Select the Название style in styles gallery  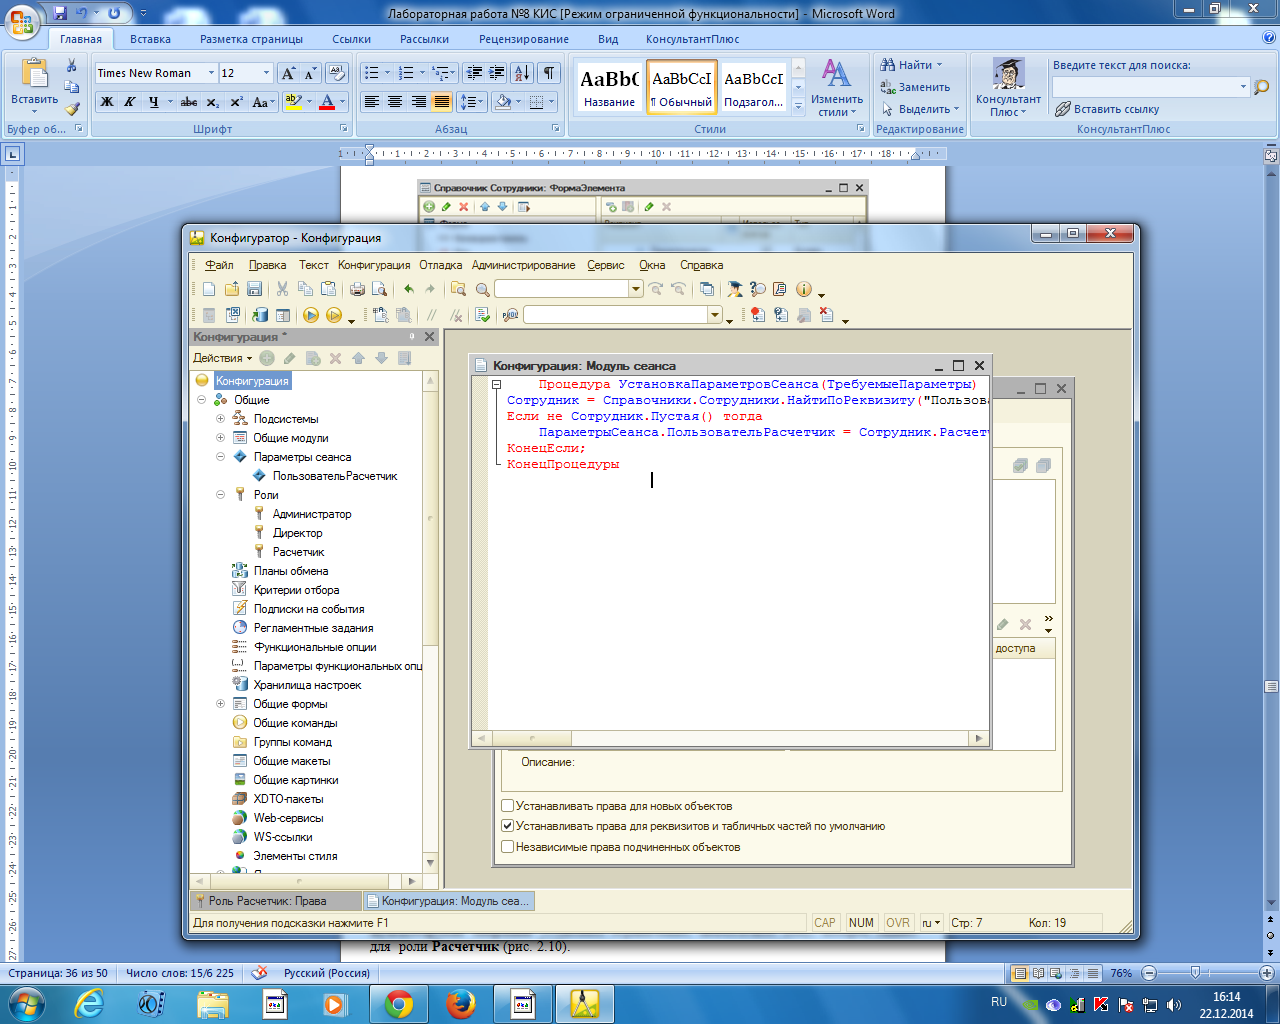(609, 87)
